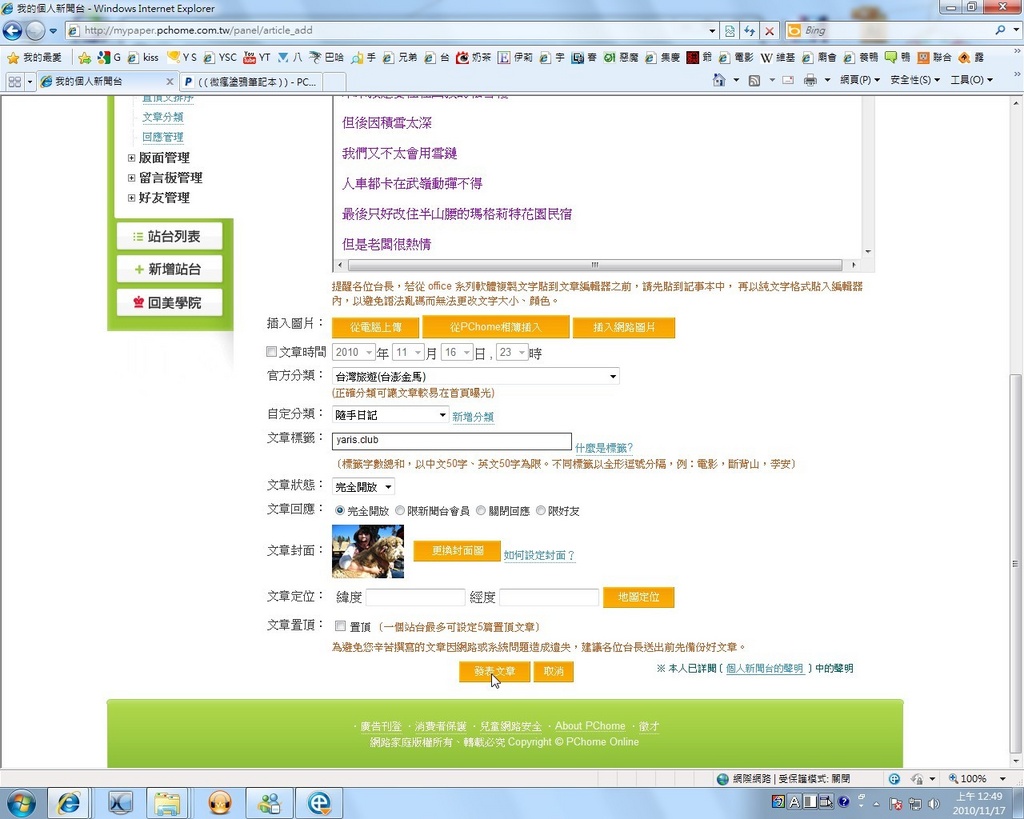The height and width of the screenshot is (819, 1024).
Task: Click the refresh icon beside the address bar
Action: coord(749,31)
